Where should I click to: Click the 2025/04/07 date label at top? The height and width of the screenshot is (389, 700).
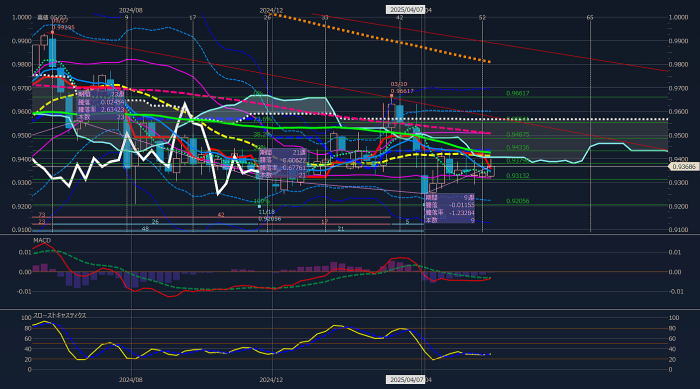tap(405, 9)
